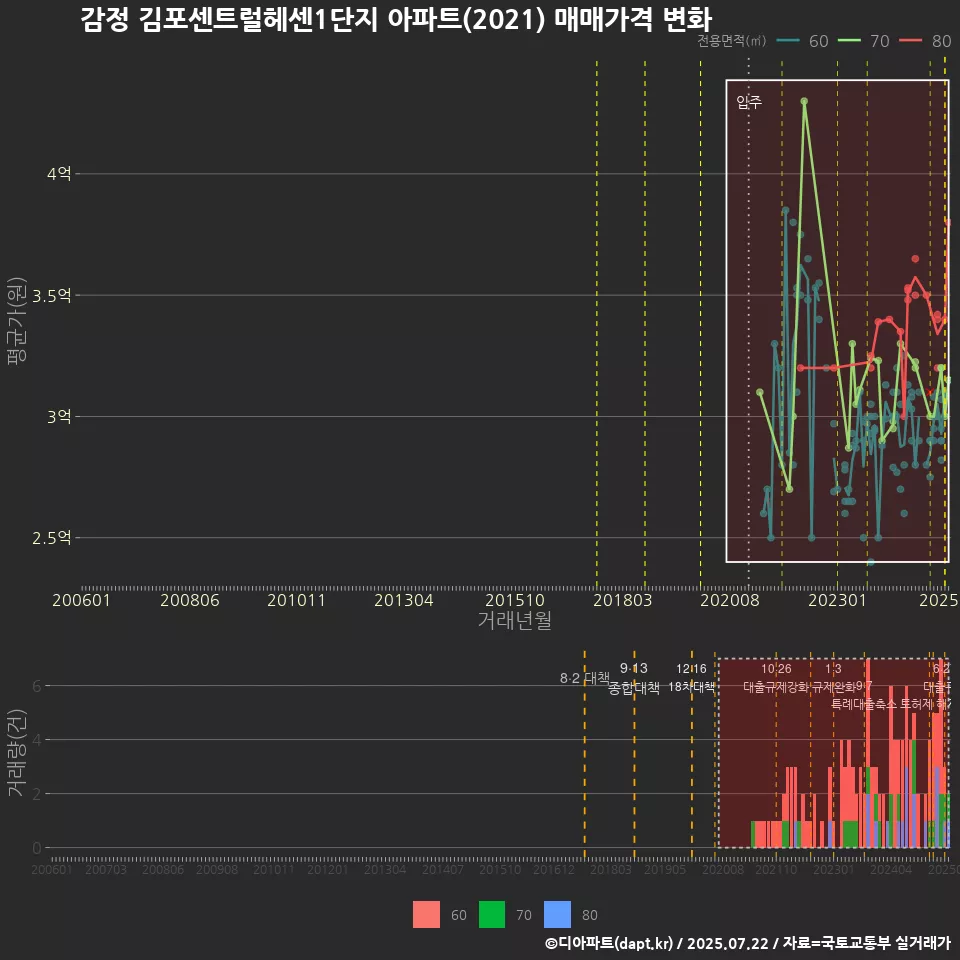Click the 3억 y-axis label
The width and height of the screenshot is (960, 960).
point(59,417)
